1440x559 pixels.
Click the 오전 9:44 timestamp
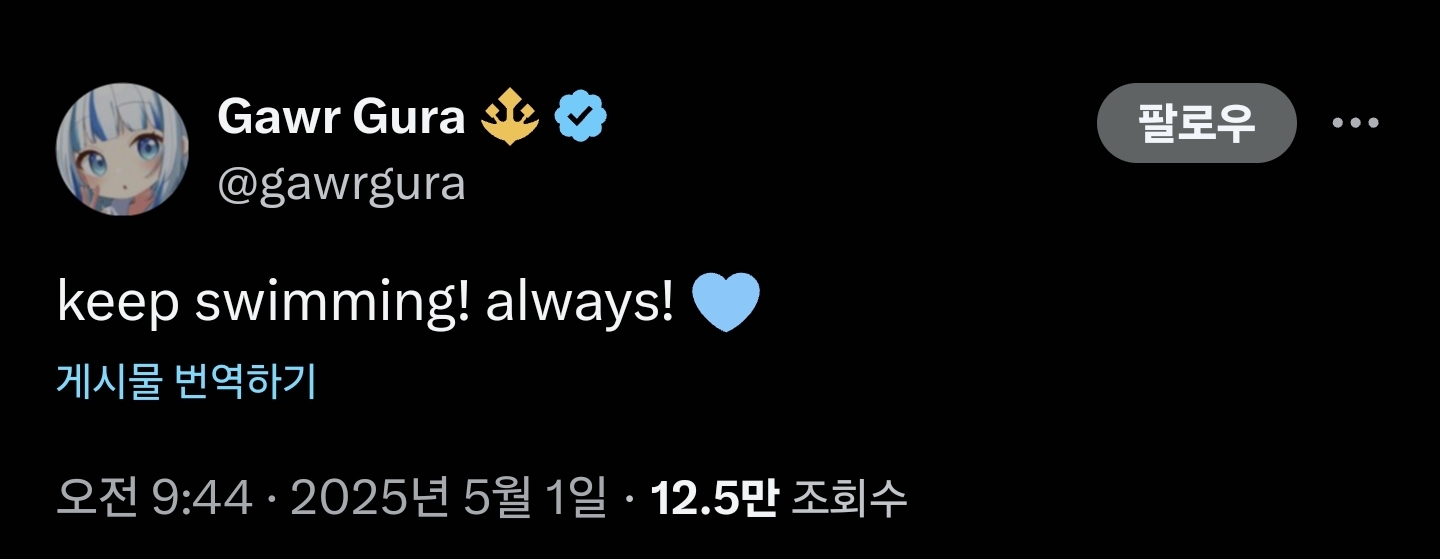pos(154,497)
